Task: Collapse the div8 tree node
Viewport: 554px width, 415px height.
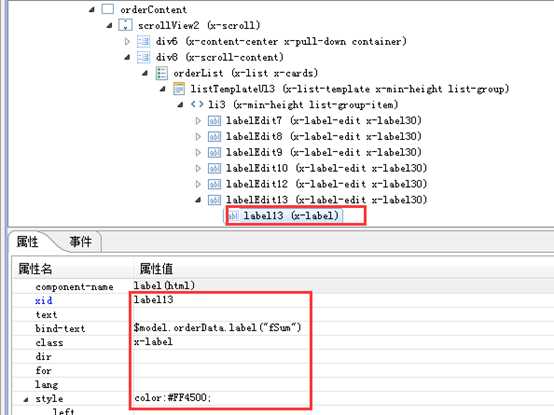Action: [128, 57]
